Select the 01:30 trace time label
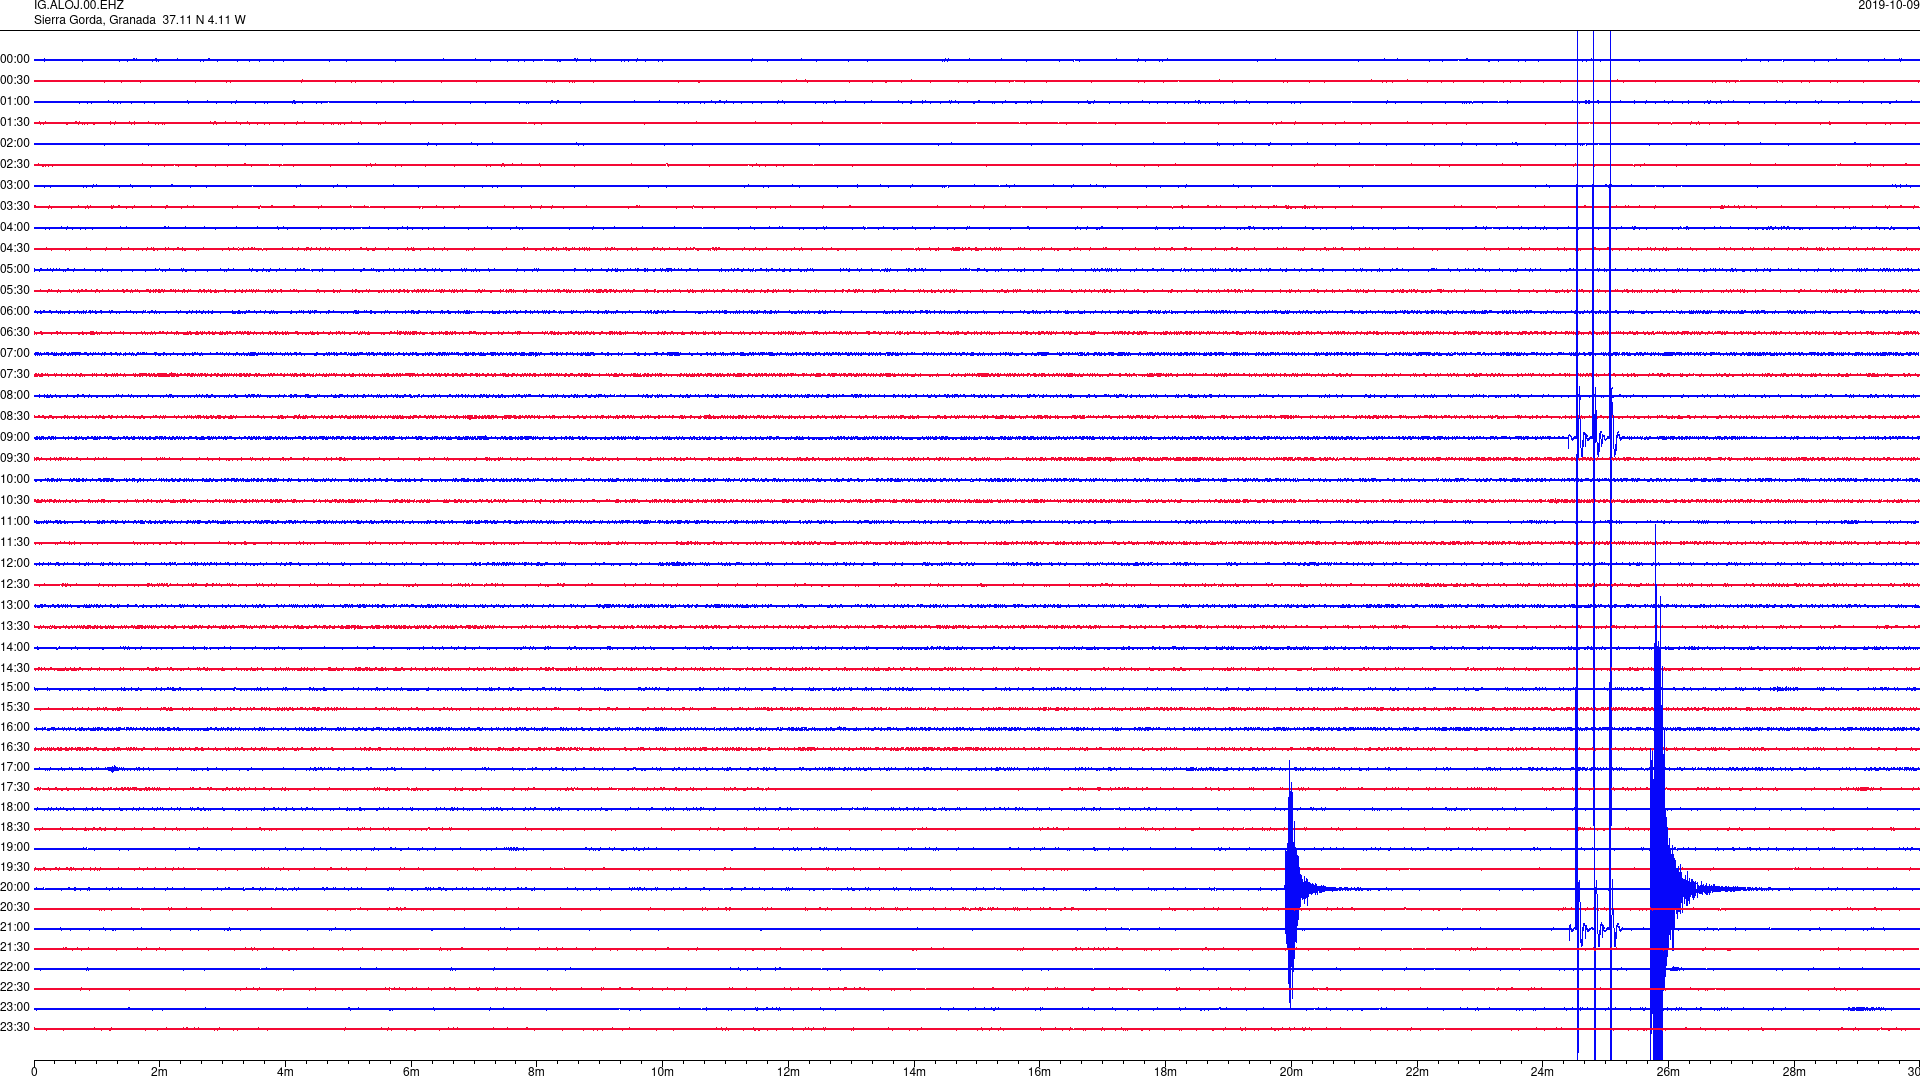The height and width of the screenshot is (1080, 1920). point(15,122)
